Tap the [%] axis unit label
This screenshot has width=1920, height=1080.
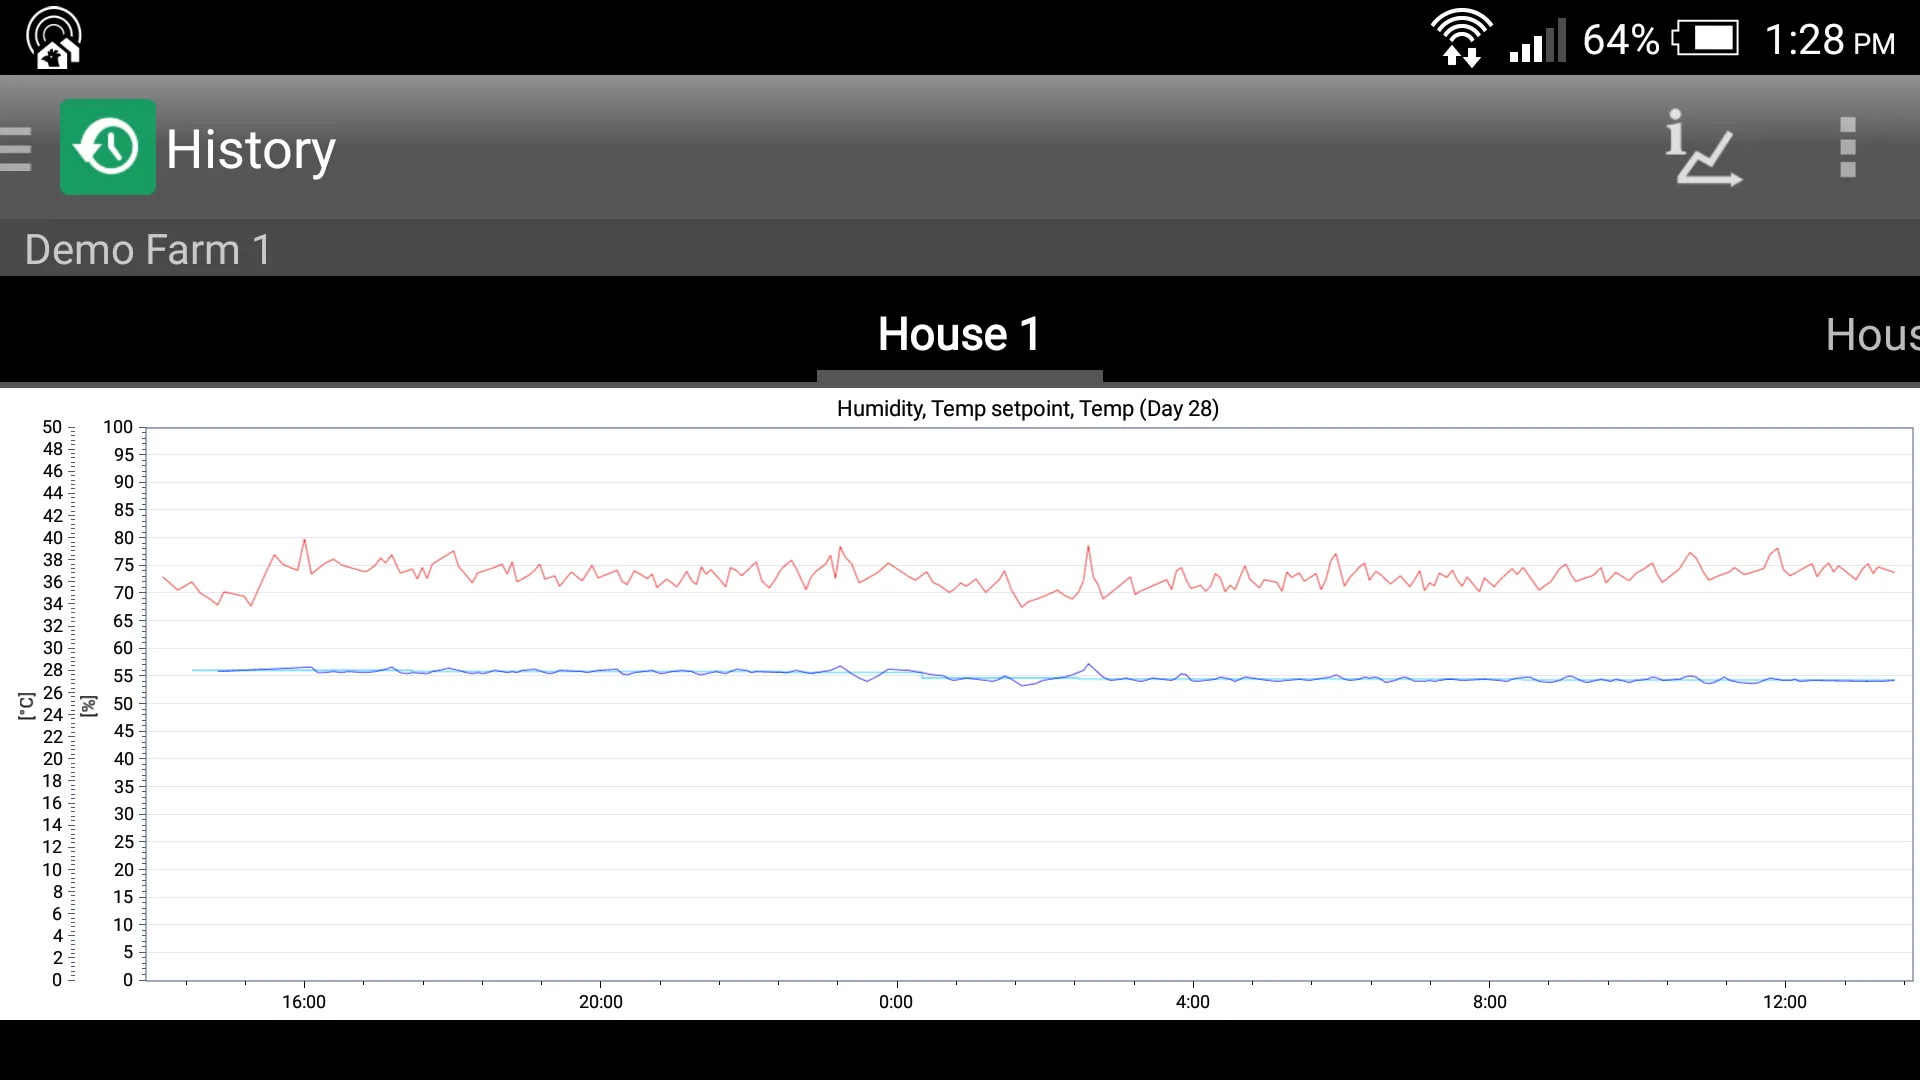89,706
